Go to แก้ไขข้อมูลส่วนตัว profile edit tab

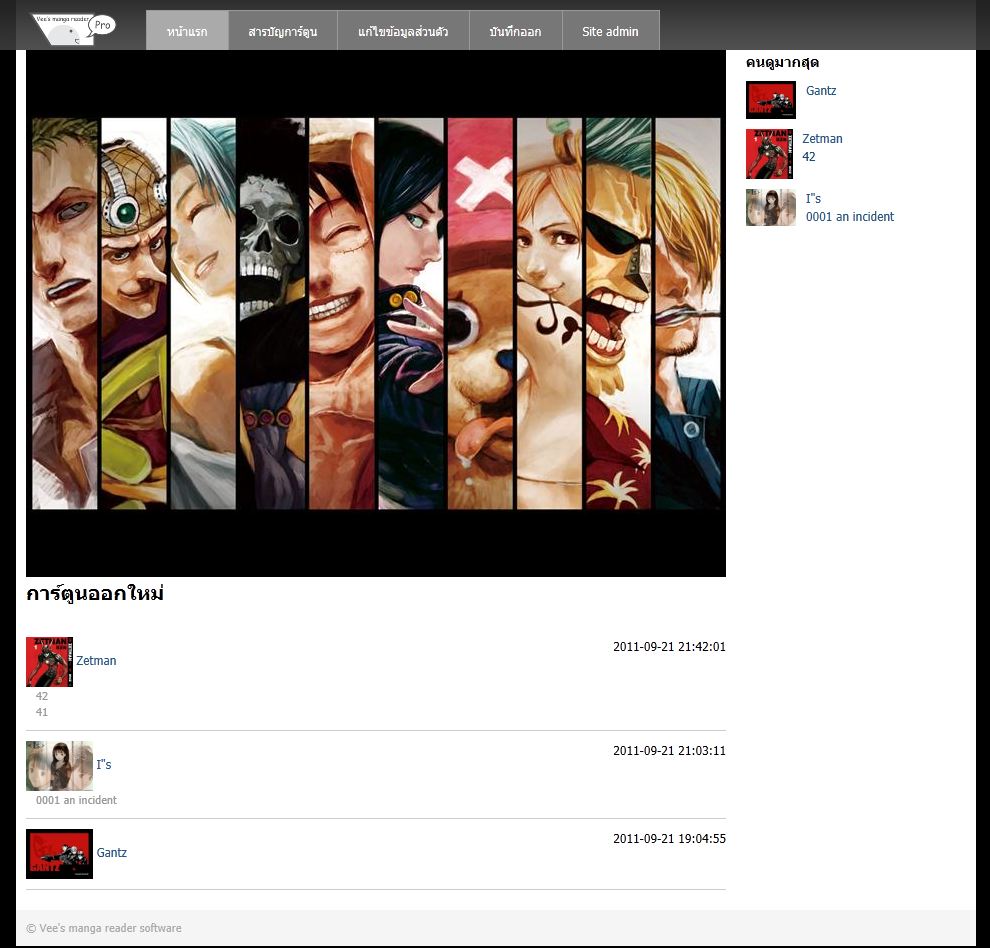point(403,30)
